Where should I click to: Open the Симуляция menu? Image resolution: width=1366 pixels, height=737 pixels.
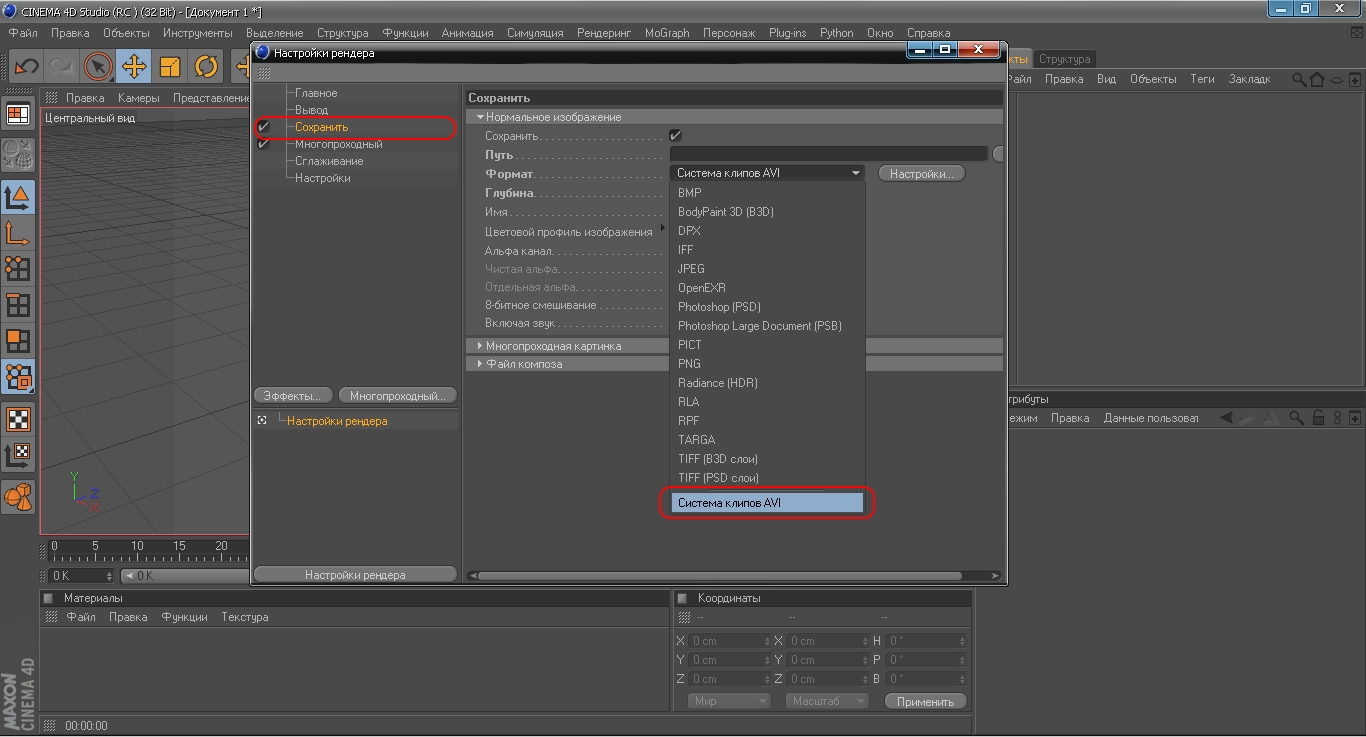coord(535,33)
